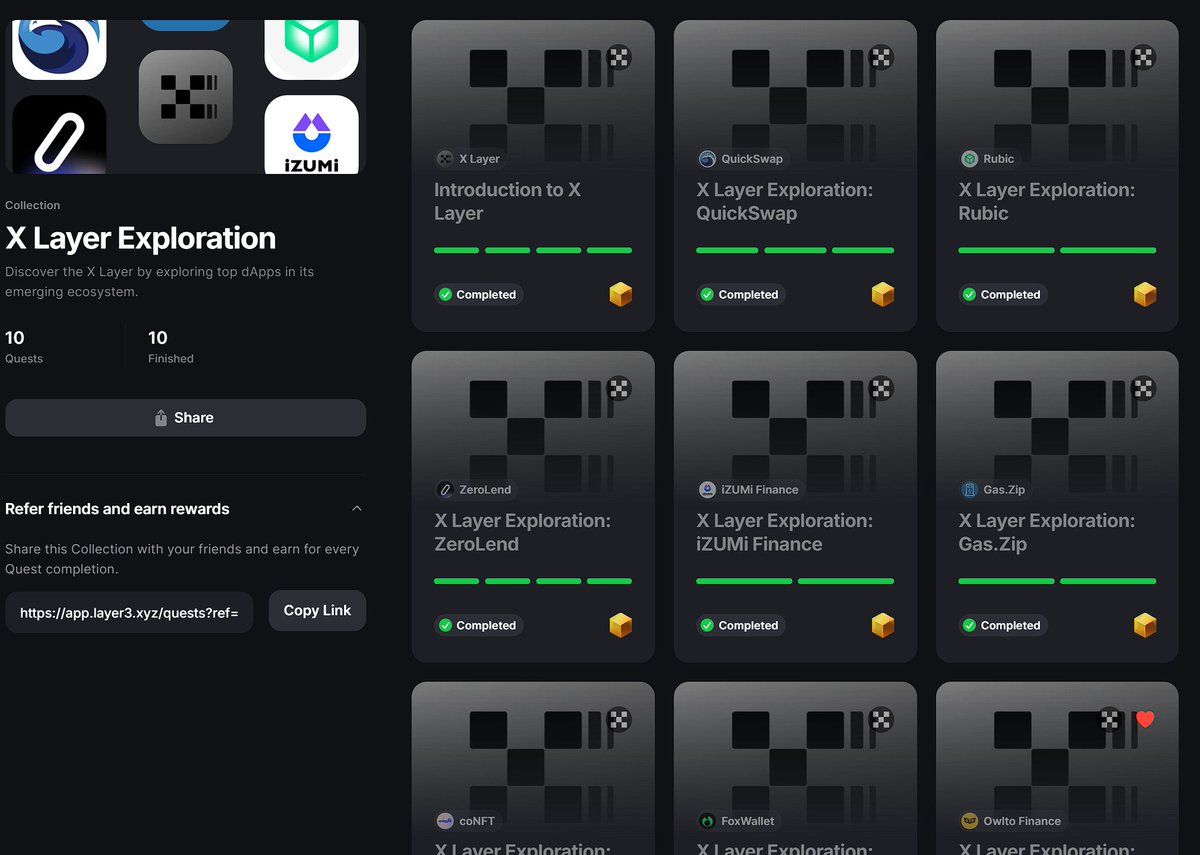The width and height of the screenshot is (1200, 855).
Task: Select the referral link URL field
Action: point(129,613)
